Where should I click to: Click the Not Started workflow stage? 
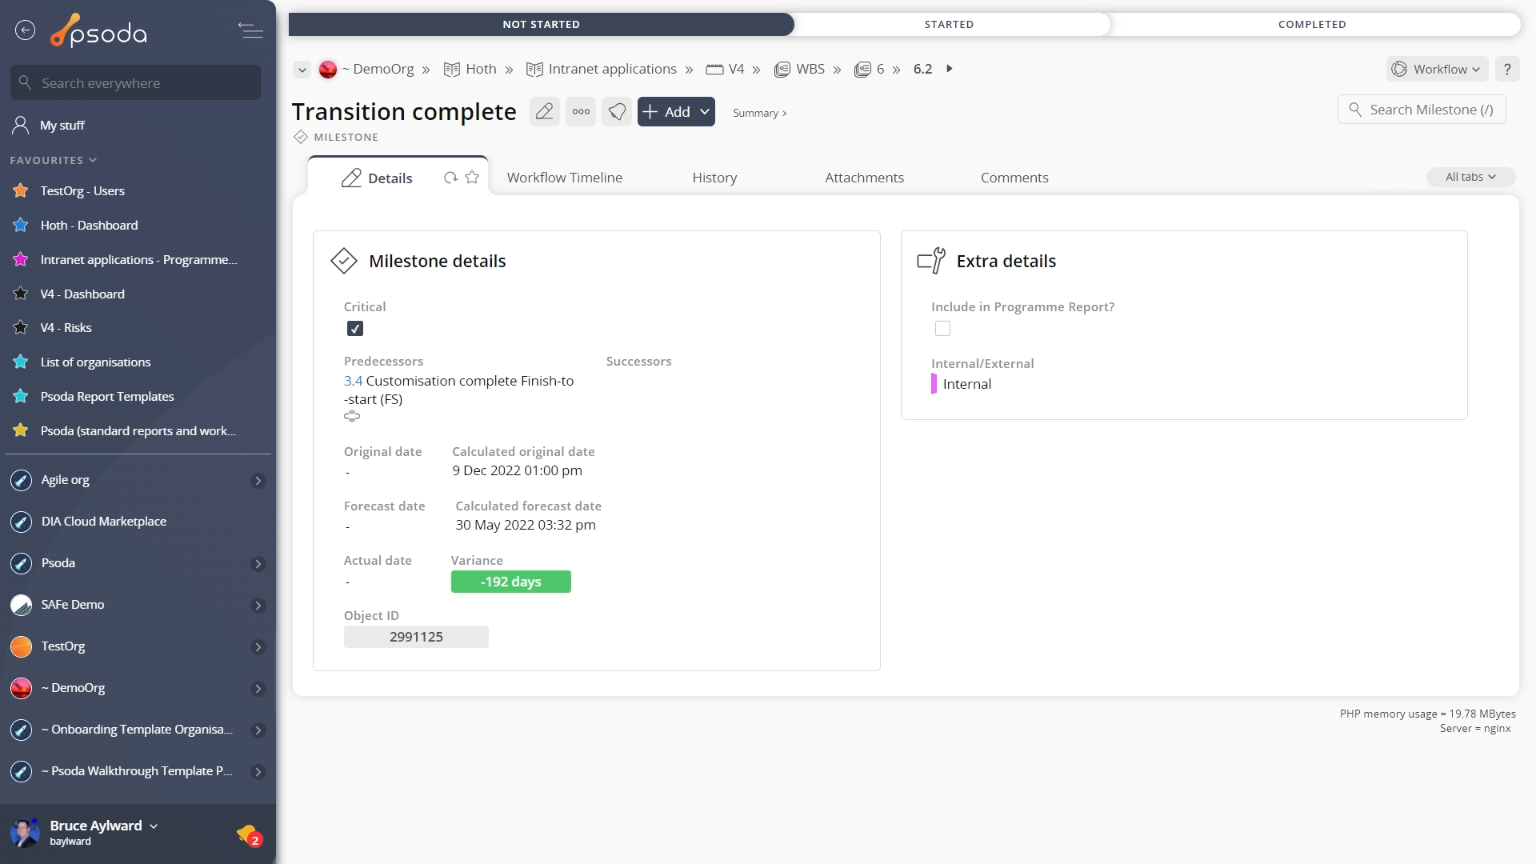[541, 24]
